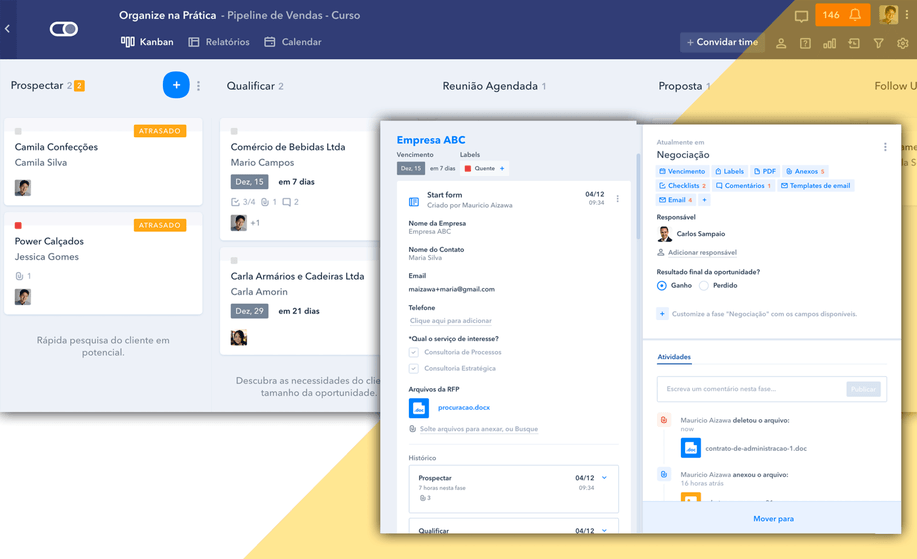Open the Negociação phase three-dot menu
917x559 pixels.
(885, 147)
